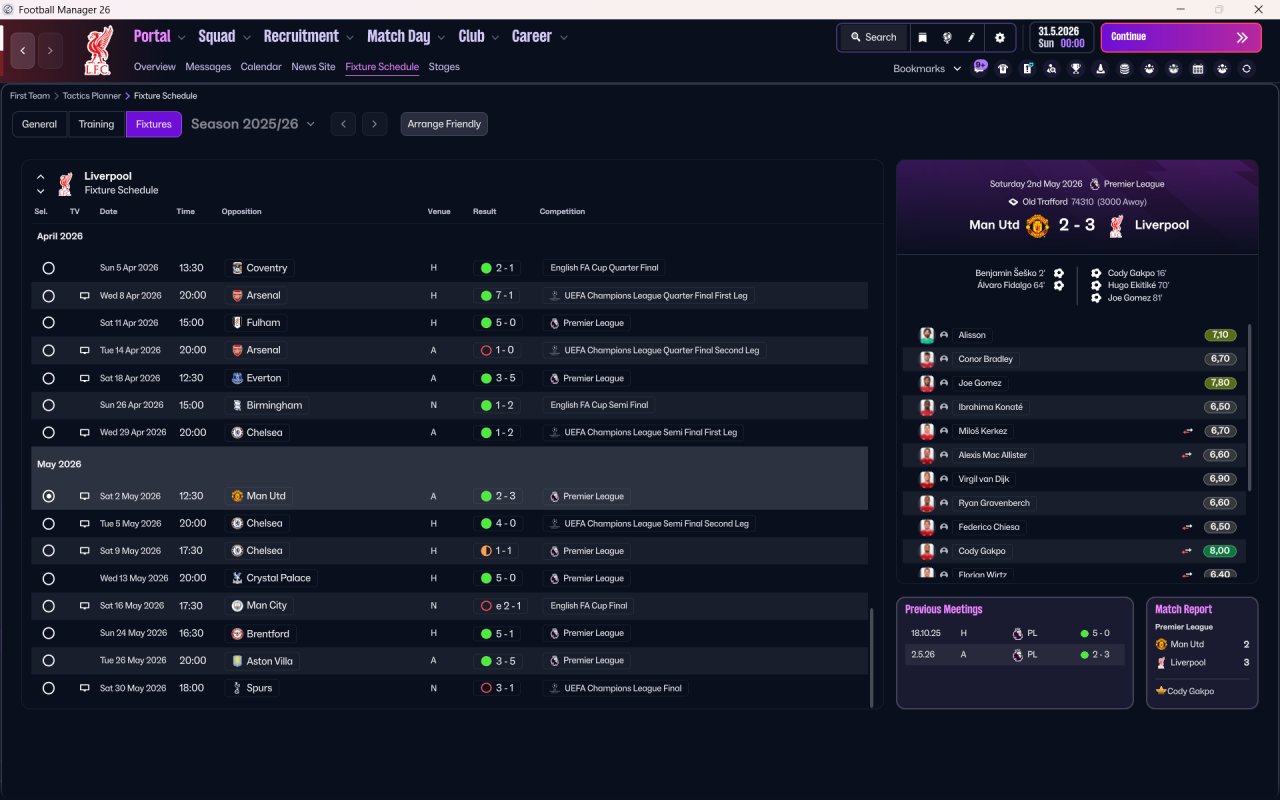The image size is (1280, 800).
Task: Open the Bookmarks dropdown
Action: (x=927, y=69)
